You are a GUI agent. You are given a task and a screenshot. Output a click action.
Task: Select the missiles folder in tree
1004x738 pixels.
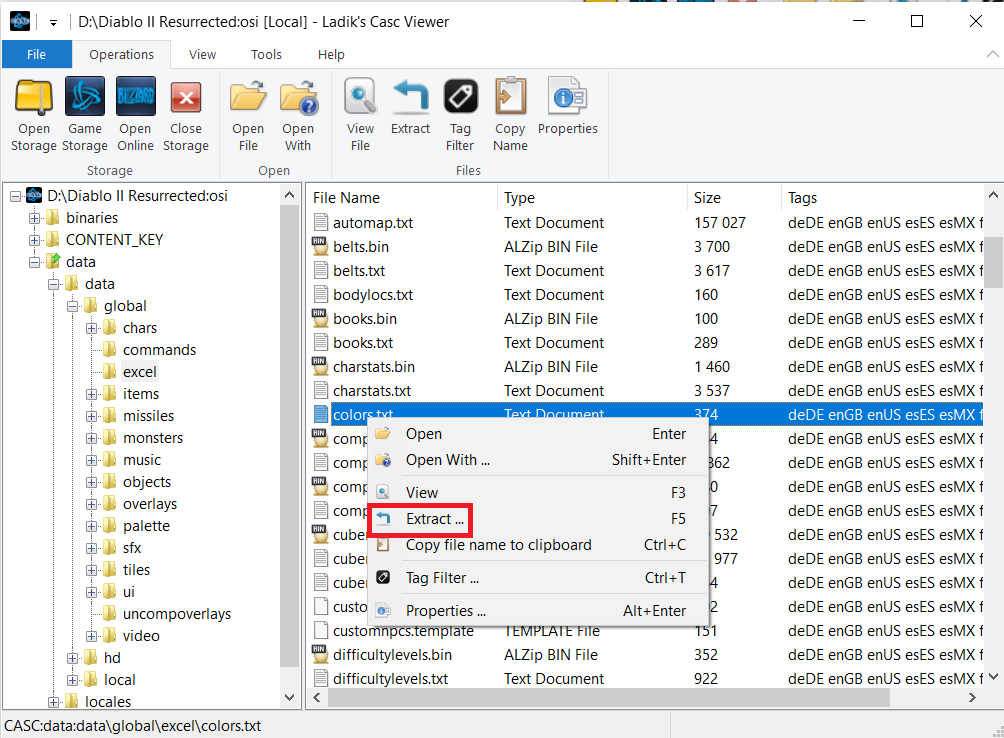[x=149, y=416]
